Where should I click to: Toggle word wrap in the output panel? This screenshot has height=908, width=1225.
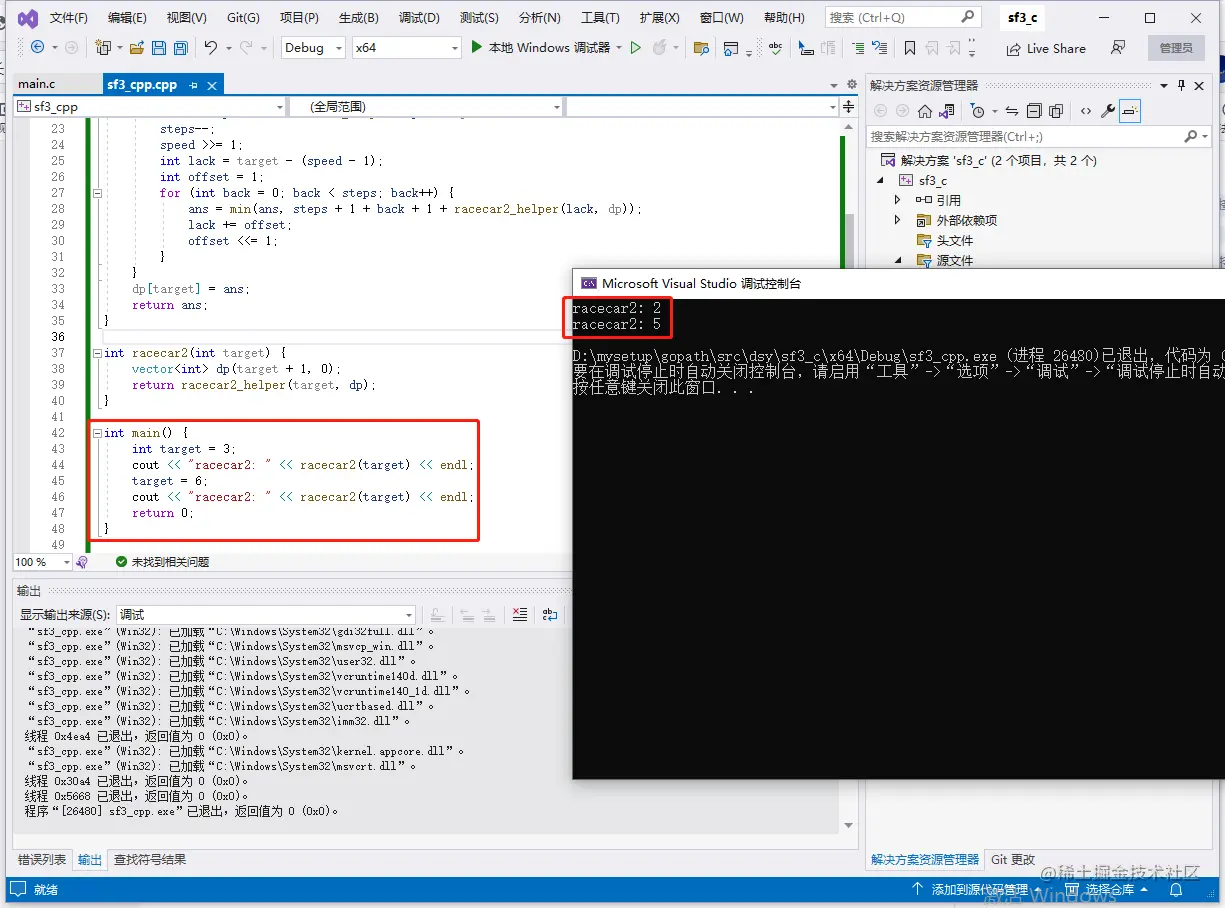coord(550,615)
